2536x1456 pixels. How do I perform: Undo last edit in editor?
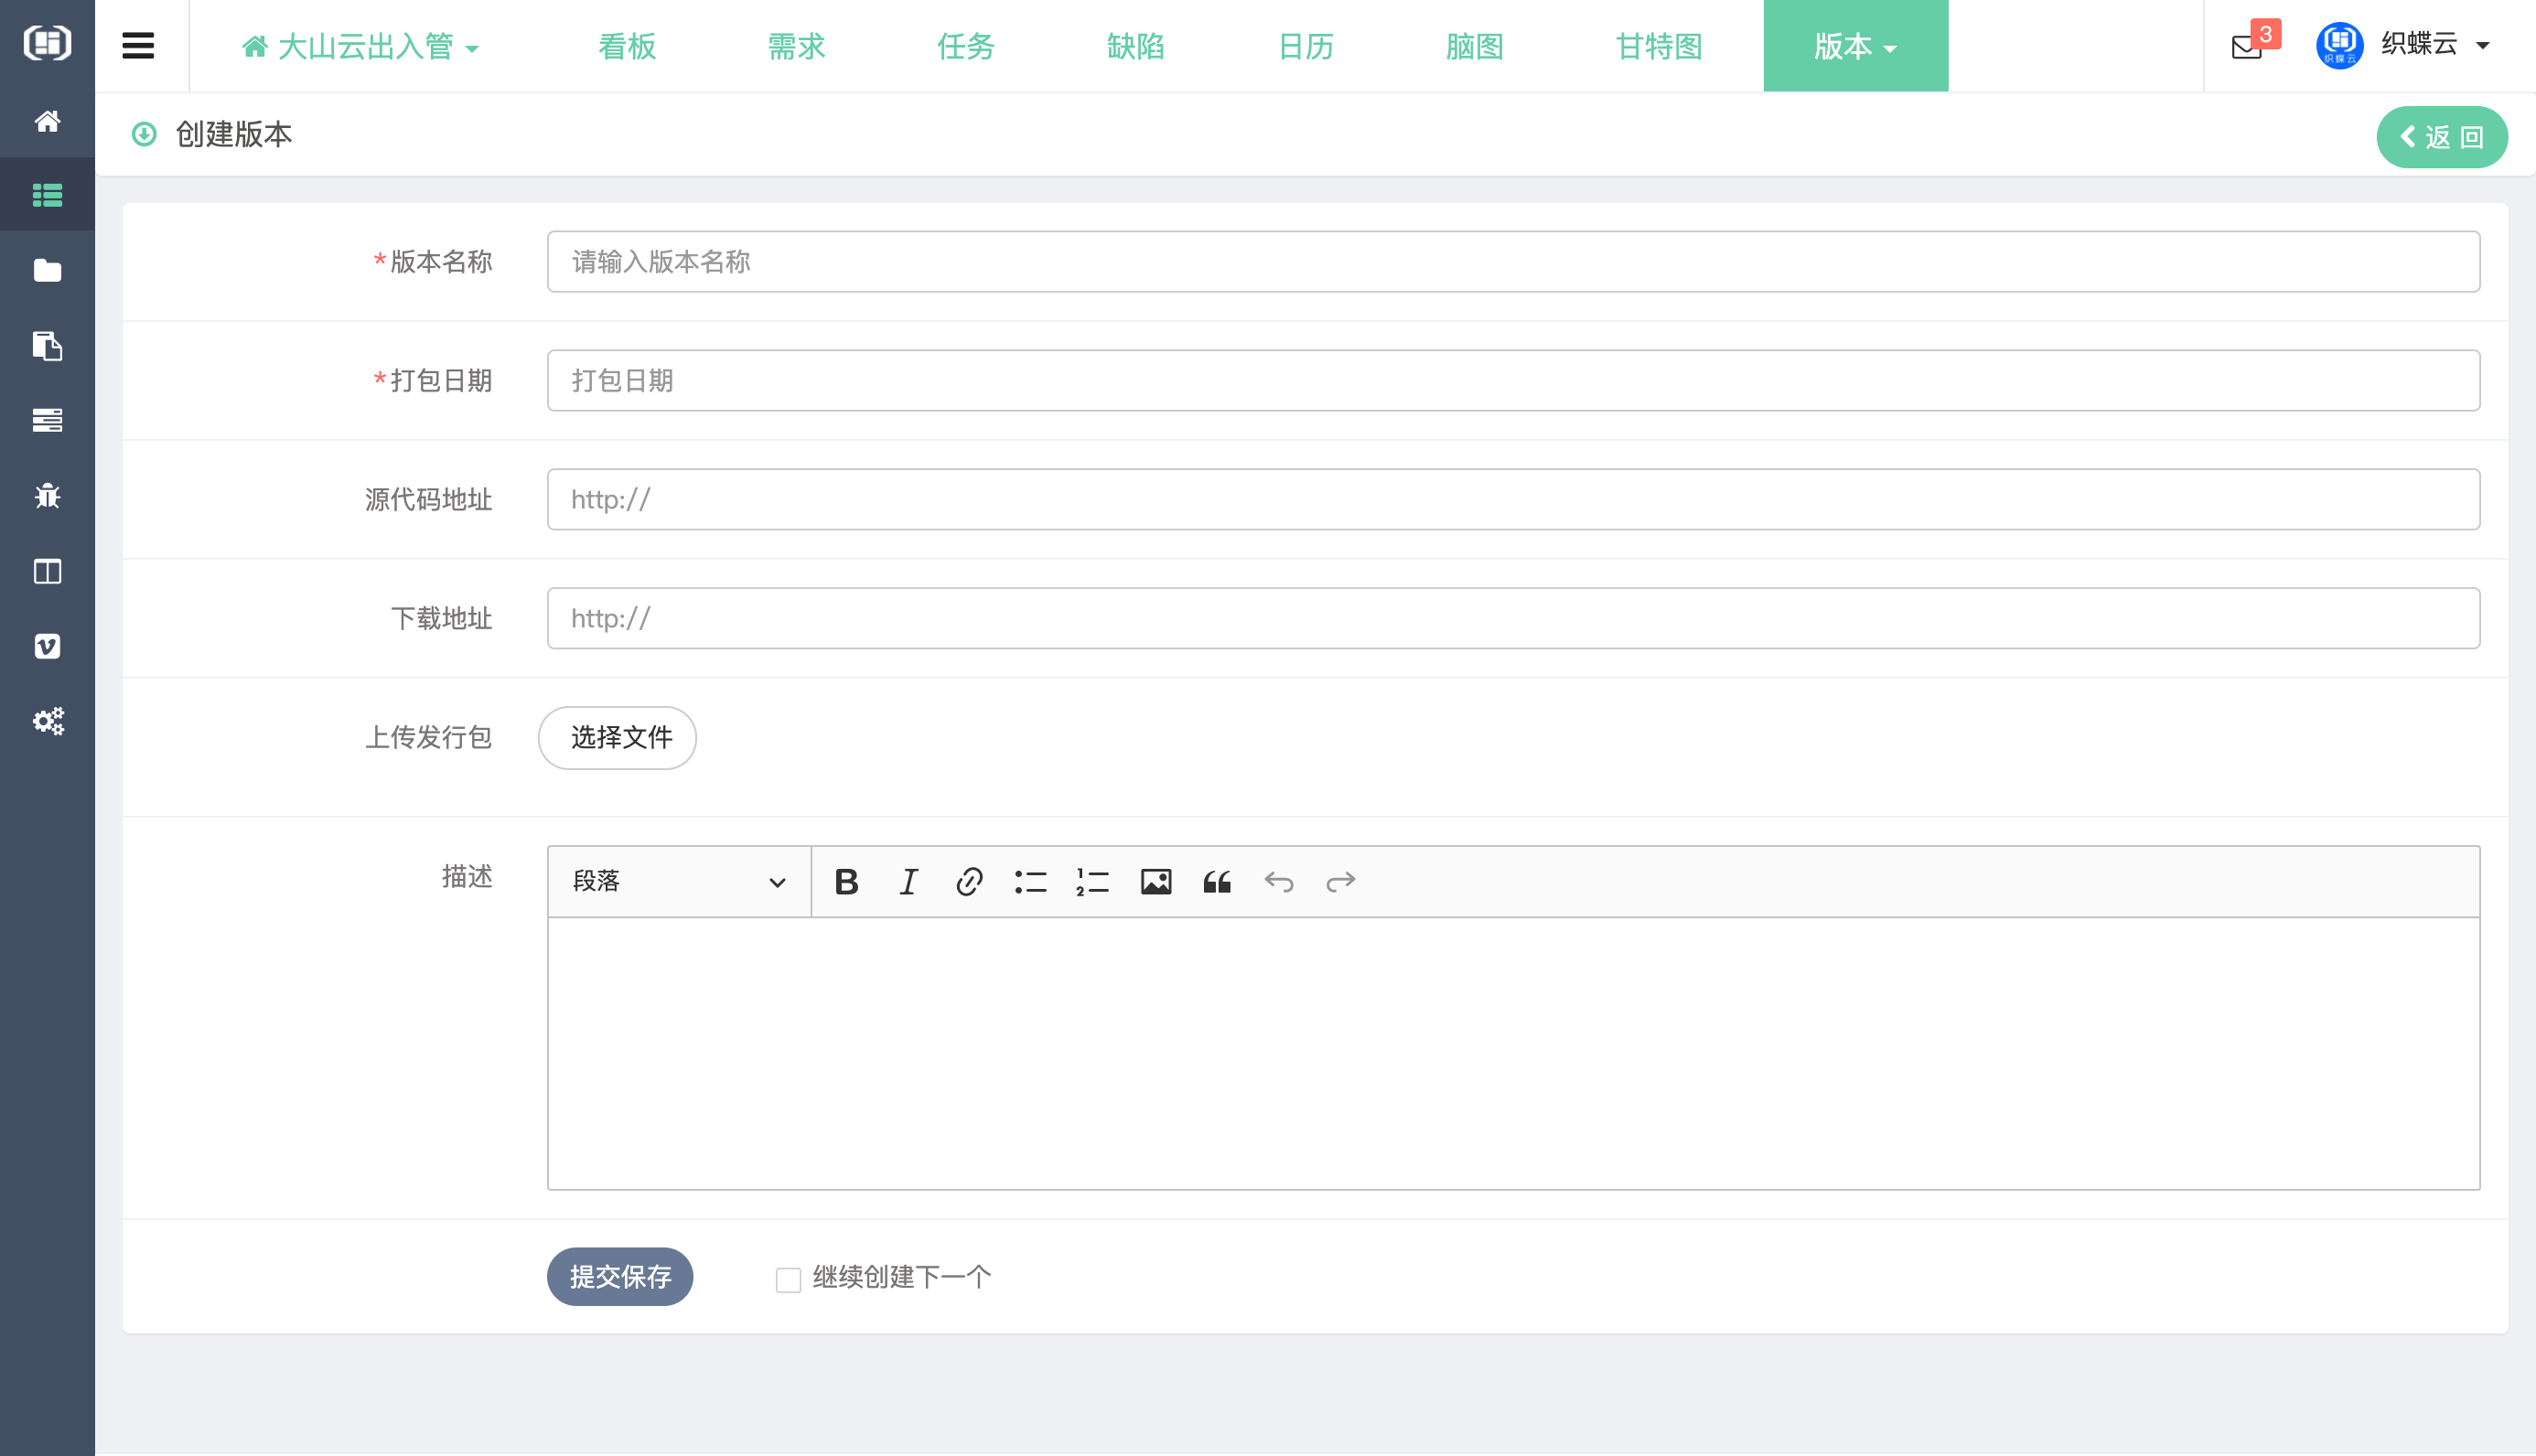pos(1278,881)
